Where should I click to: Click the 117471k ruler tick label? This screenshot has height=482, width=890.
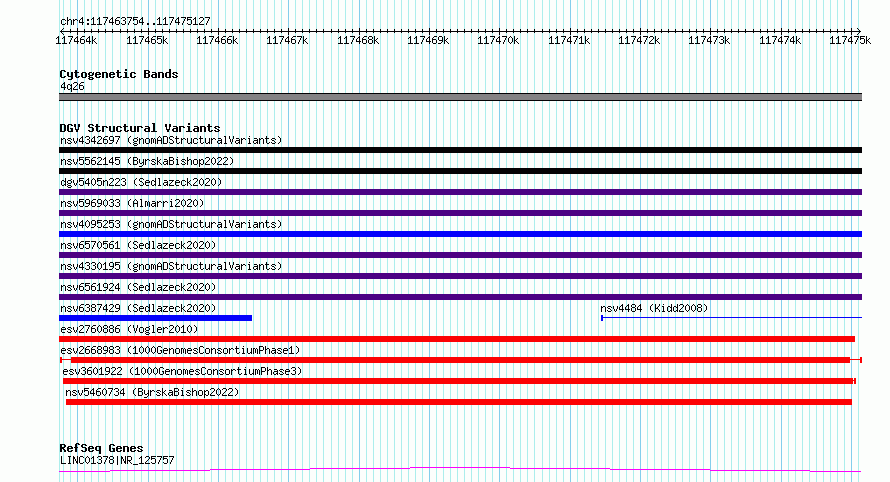(569, 40)
